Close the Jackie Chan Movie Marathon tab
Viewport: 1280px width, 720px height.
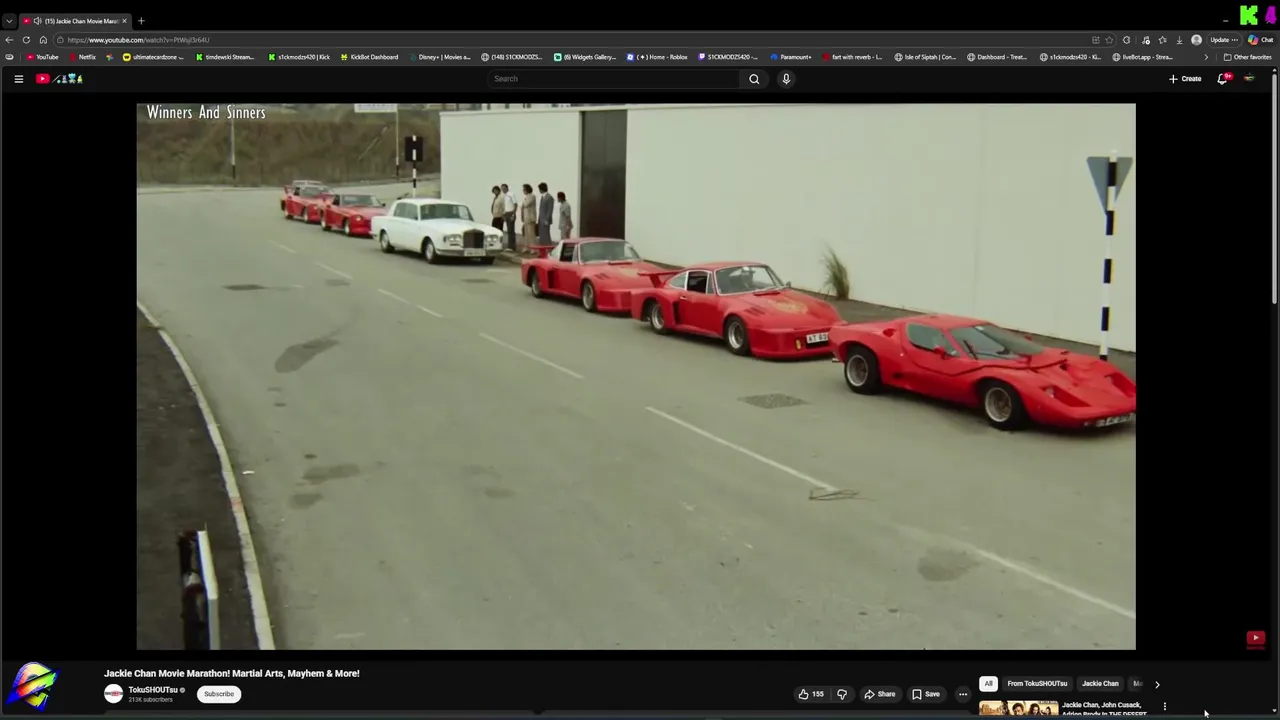click(125, 21)
